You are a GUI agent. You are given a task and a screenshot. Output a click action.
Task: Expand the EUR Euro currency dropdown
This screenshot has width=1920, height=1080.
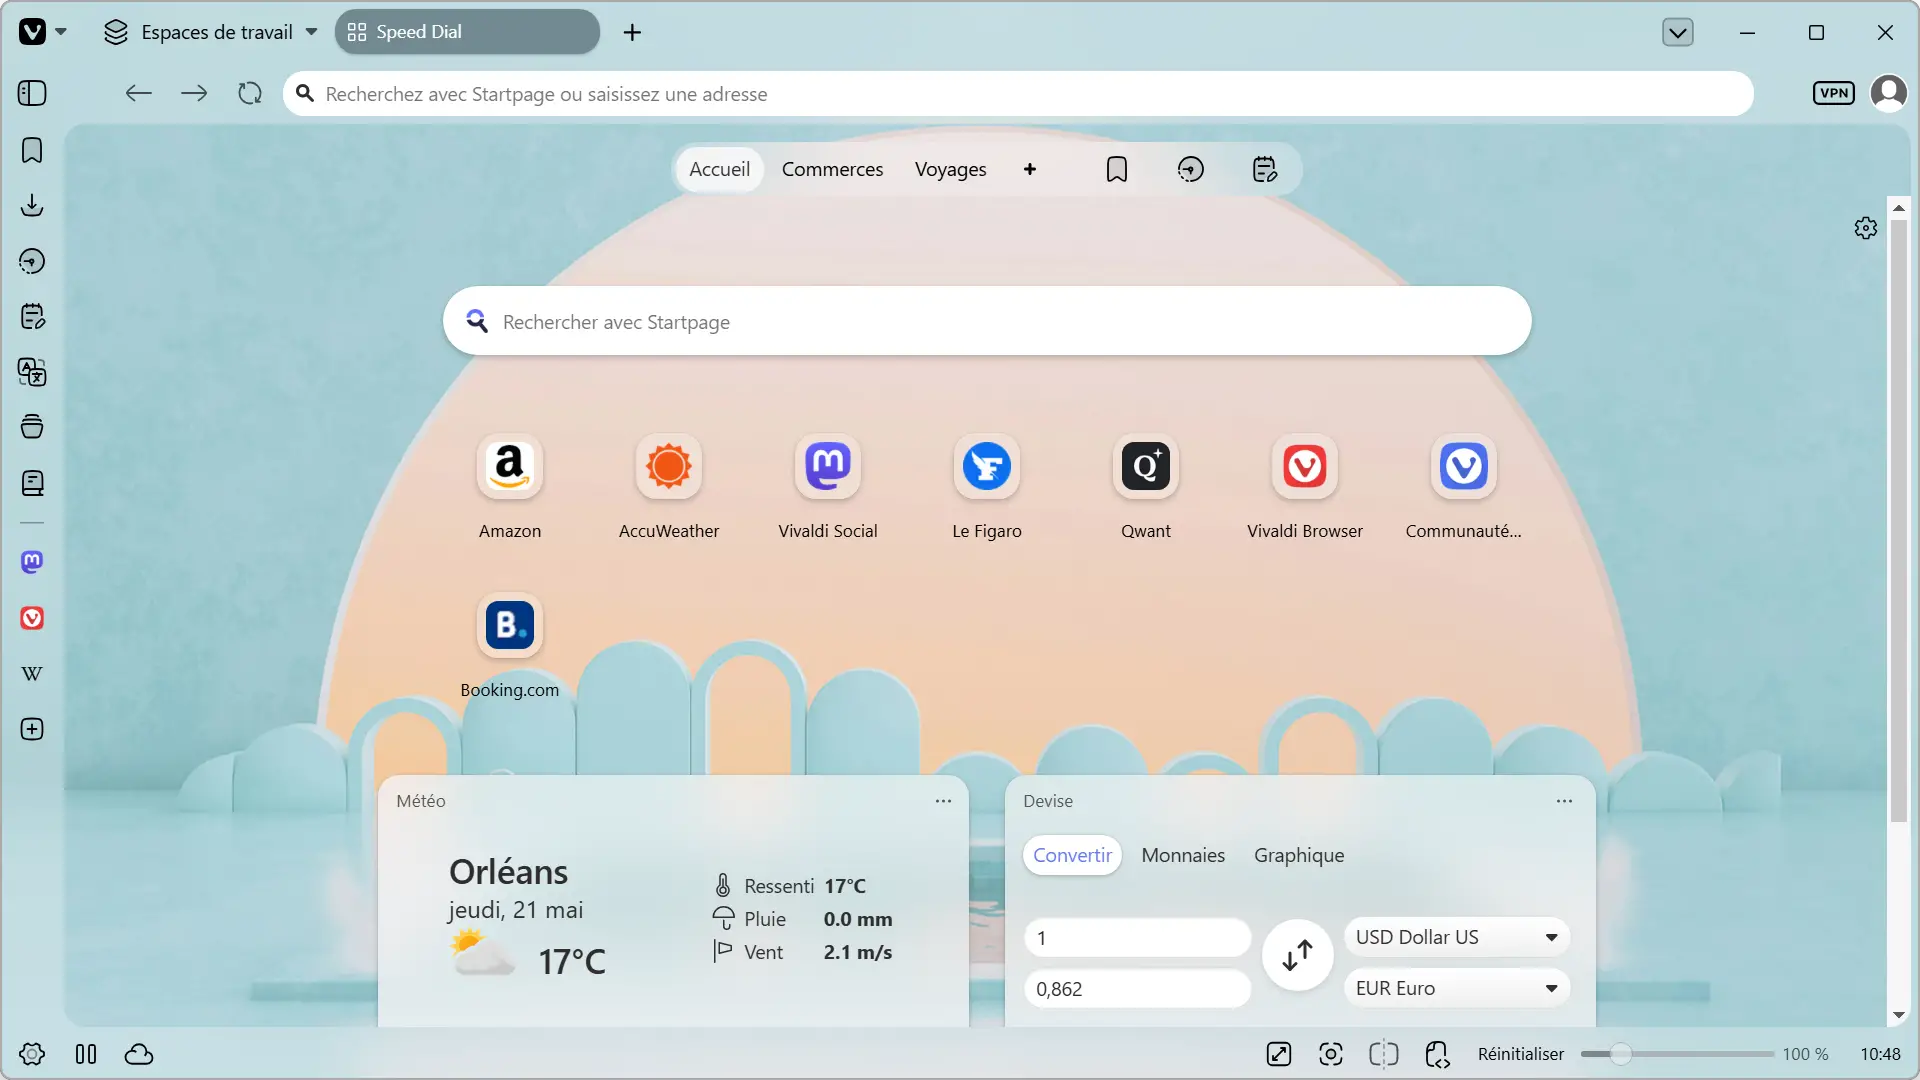1457,988
